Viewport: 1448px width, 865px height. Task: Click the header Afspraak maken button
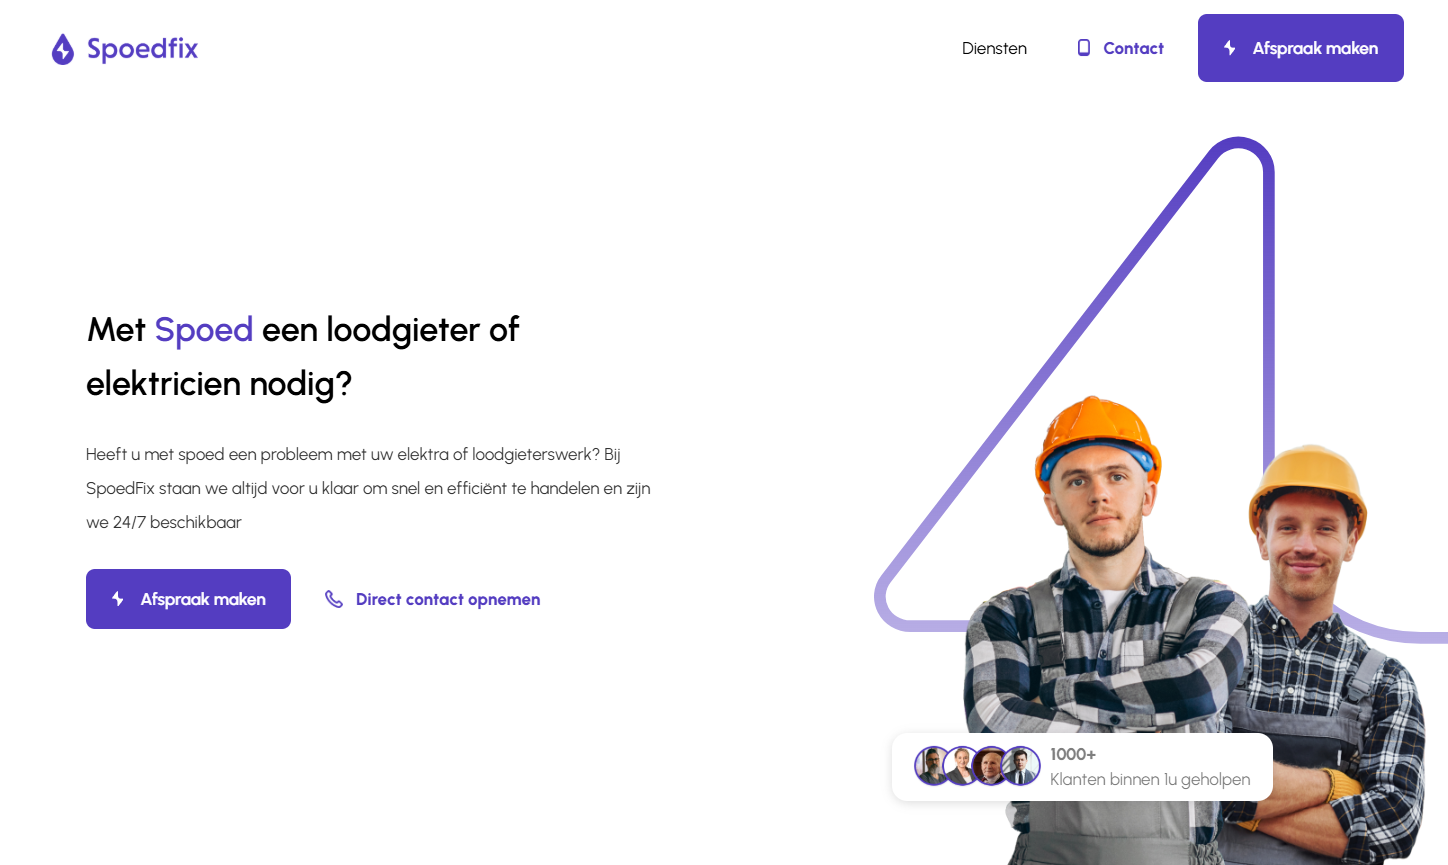[x=1300, y=48]
